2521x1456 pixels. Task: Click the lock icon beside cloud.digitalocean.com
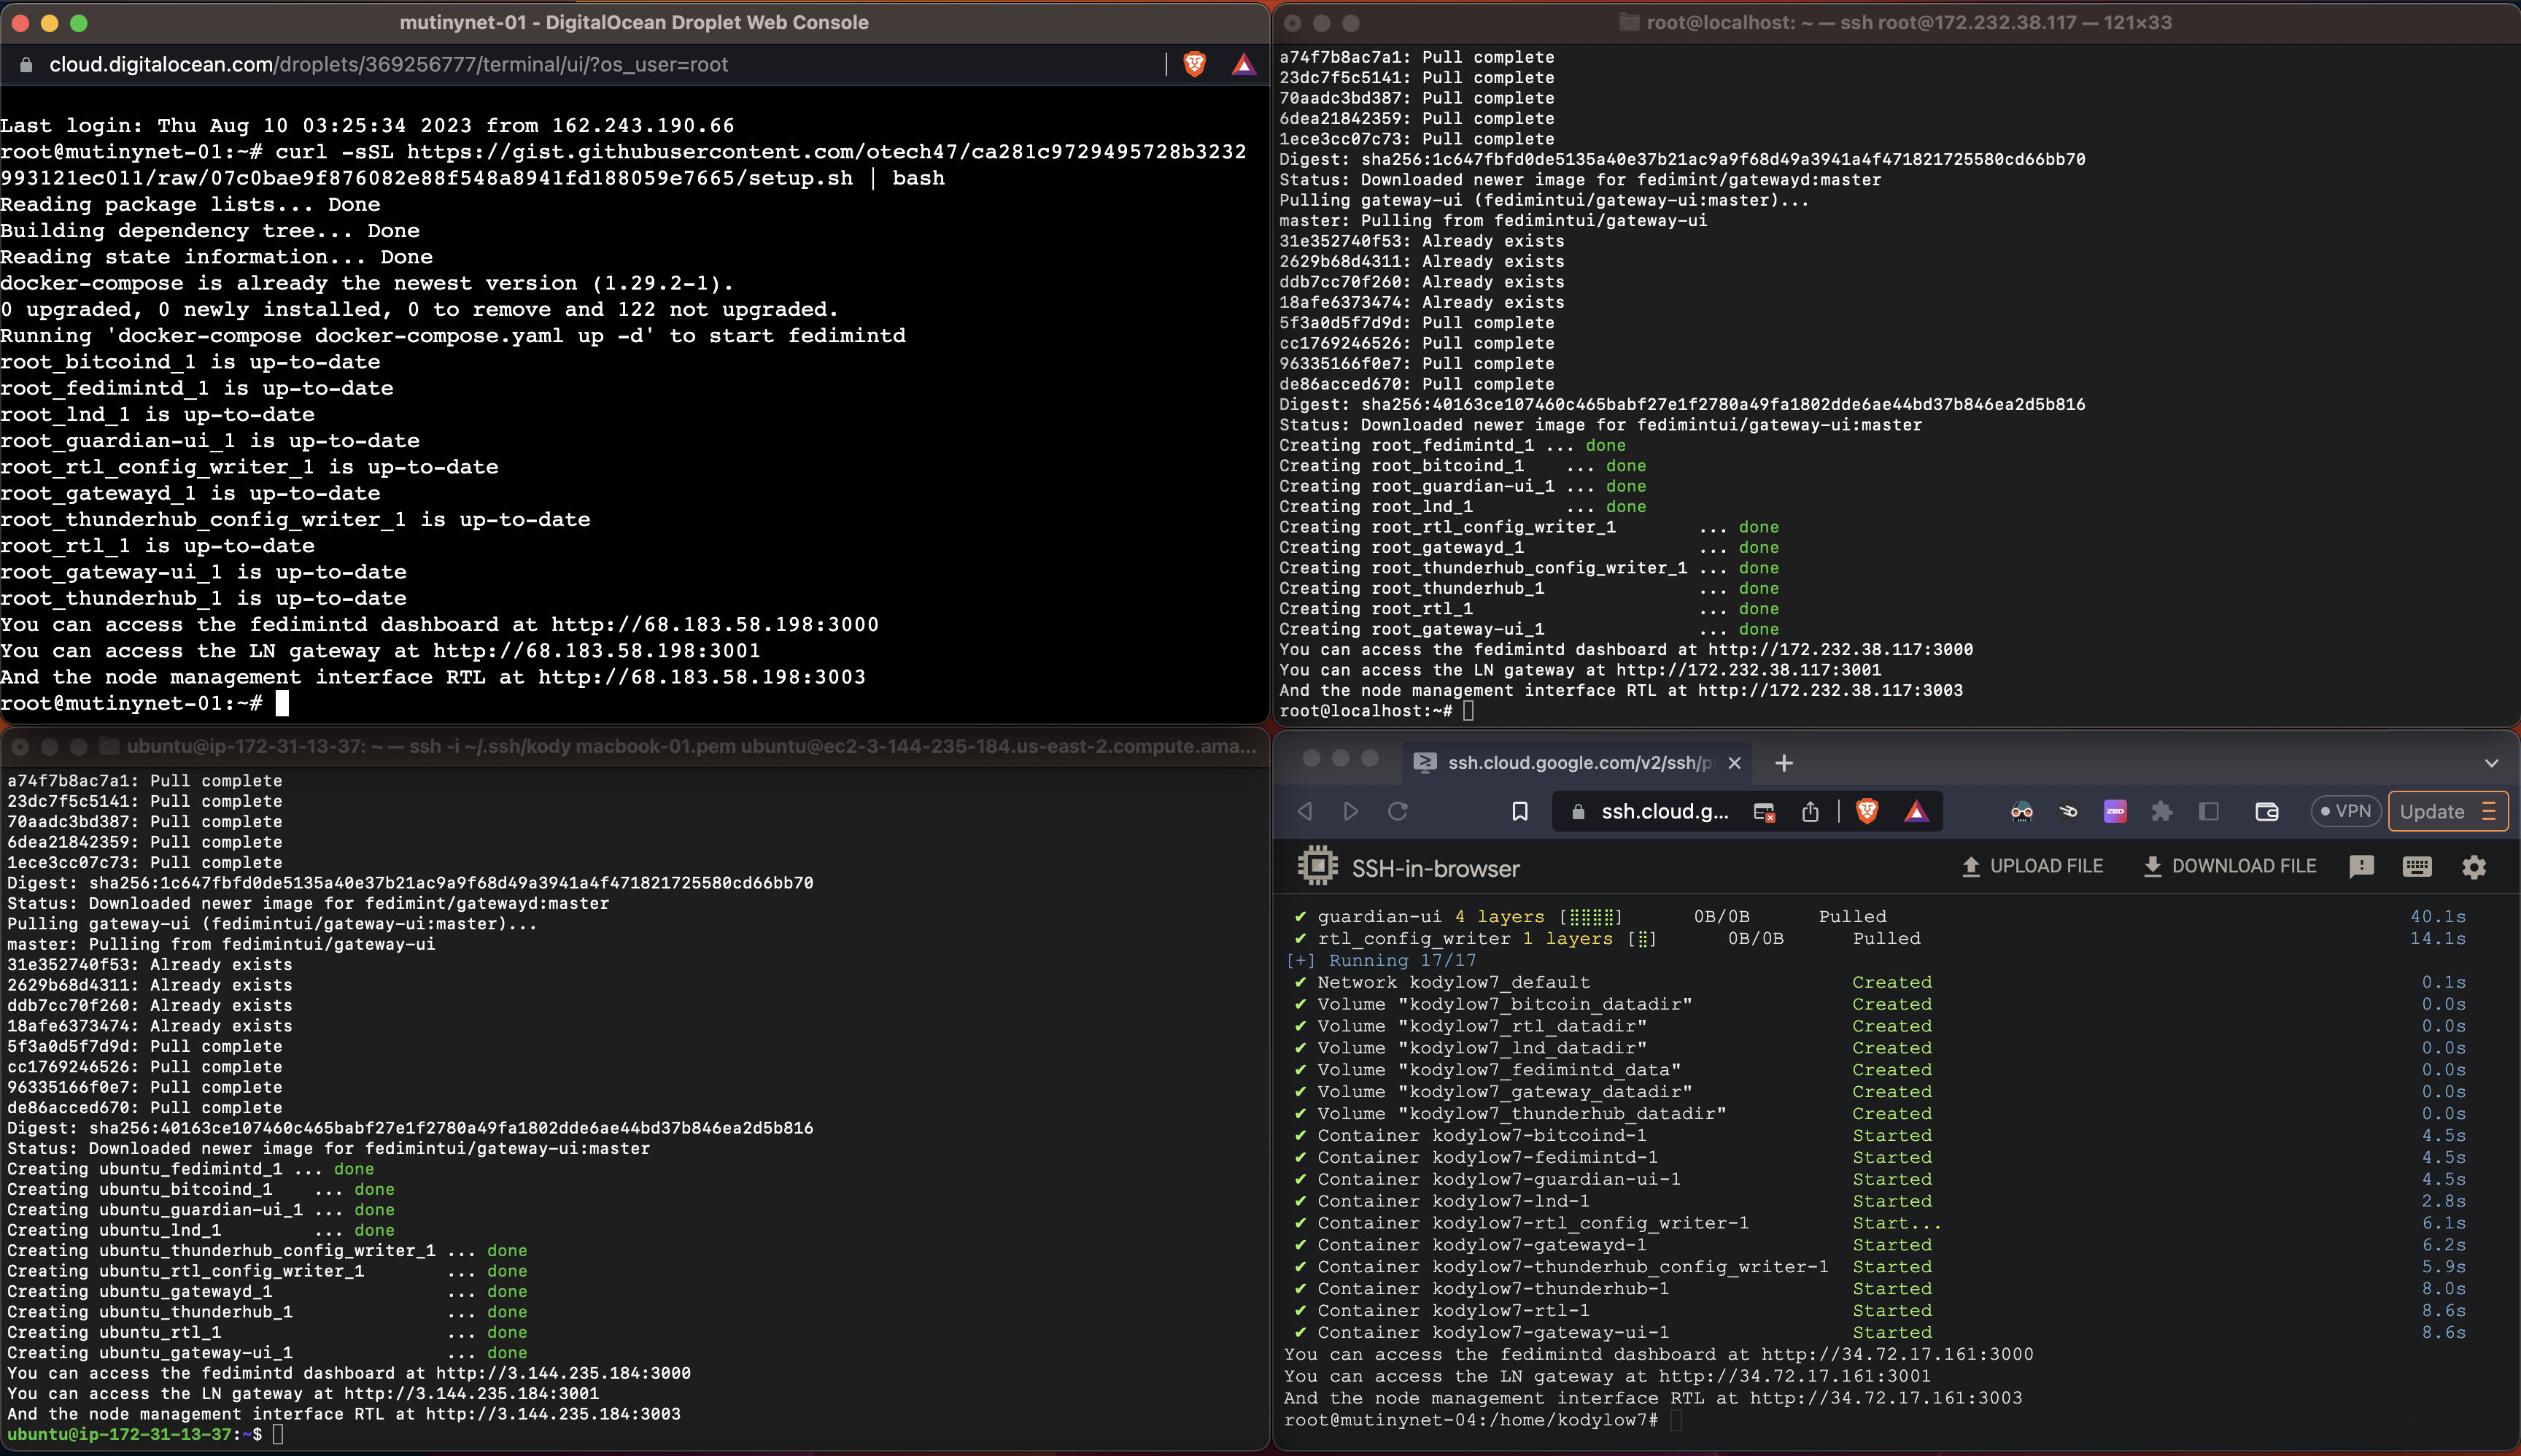[x=27, y=65]
